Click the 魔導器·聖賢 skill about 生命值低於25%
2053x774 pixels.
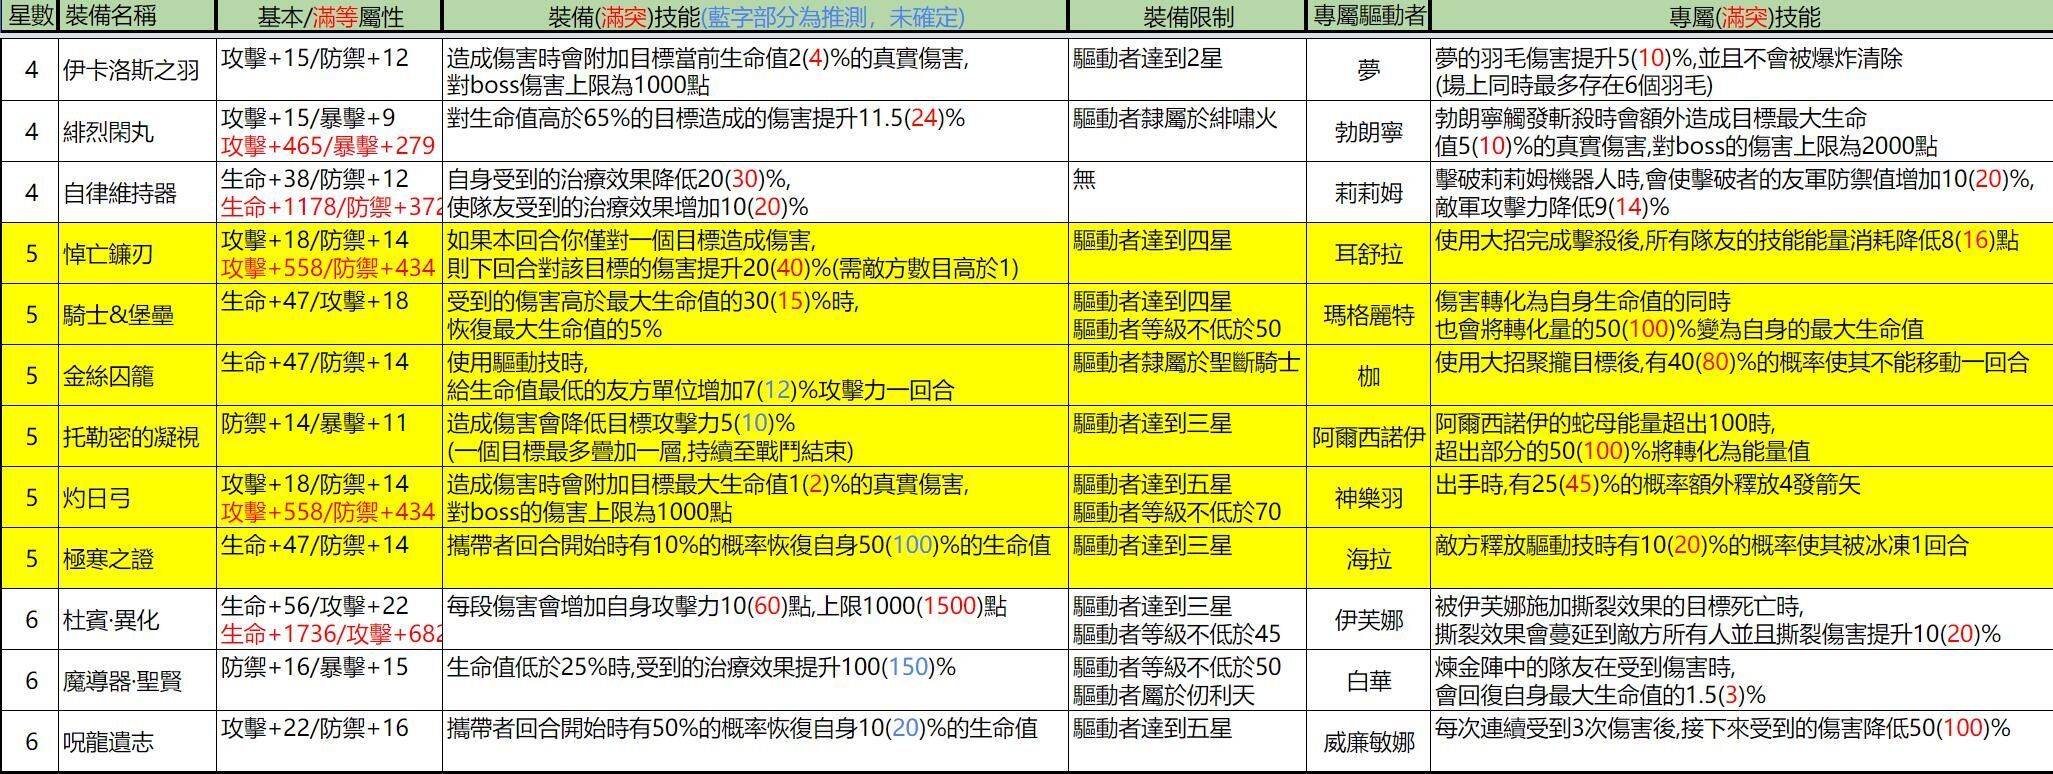coord(755,680)
